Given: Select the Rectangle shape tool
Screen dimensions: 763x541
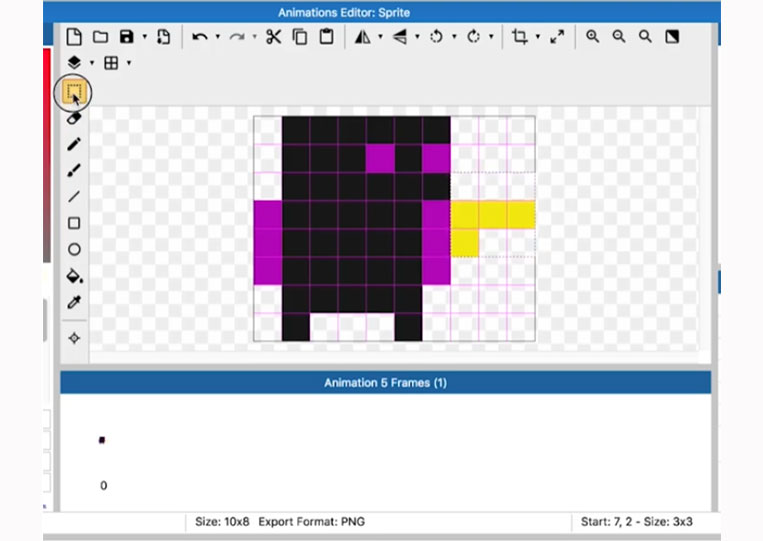Looking at the screenshot, I should tap(74, 223).
